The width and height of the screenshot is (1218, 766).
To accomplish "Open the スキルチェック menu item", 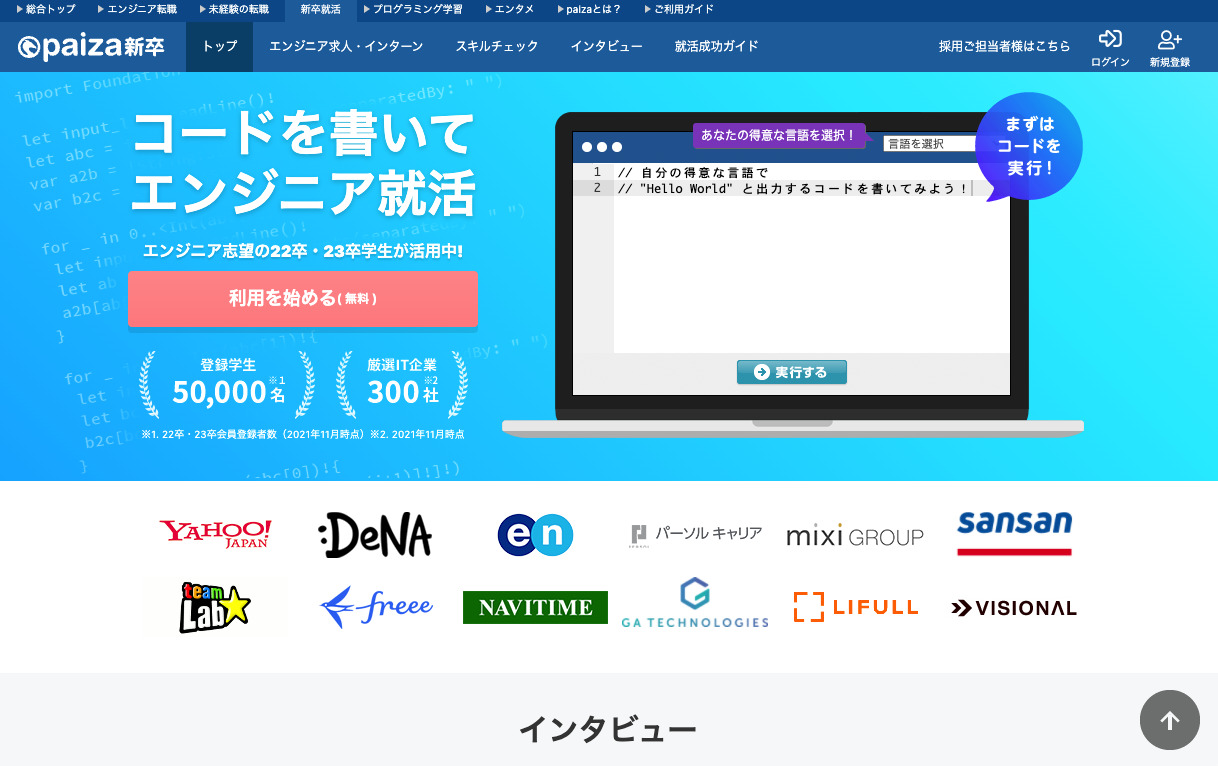I will tap(497, 46).
